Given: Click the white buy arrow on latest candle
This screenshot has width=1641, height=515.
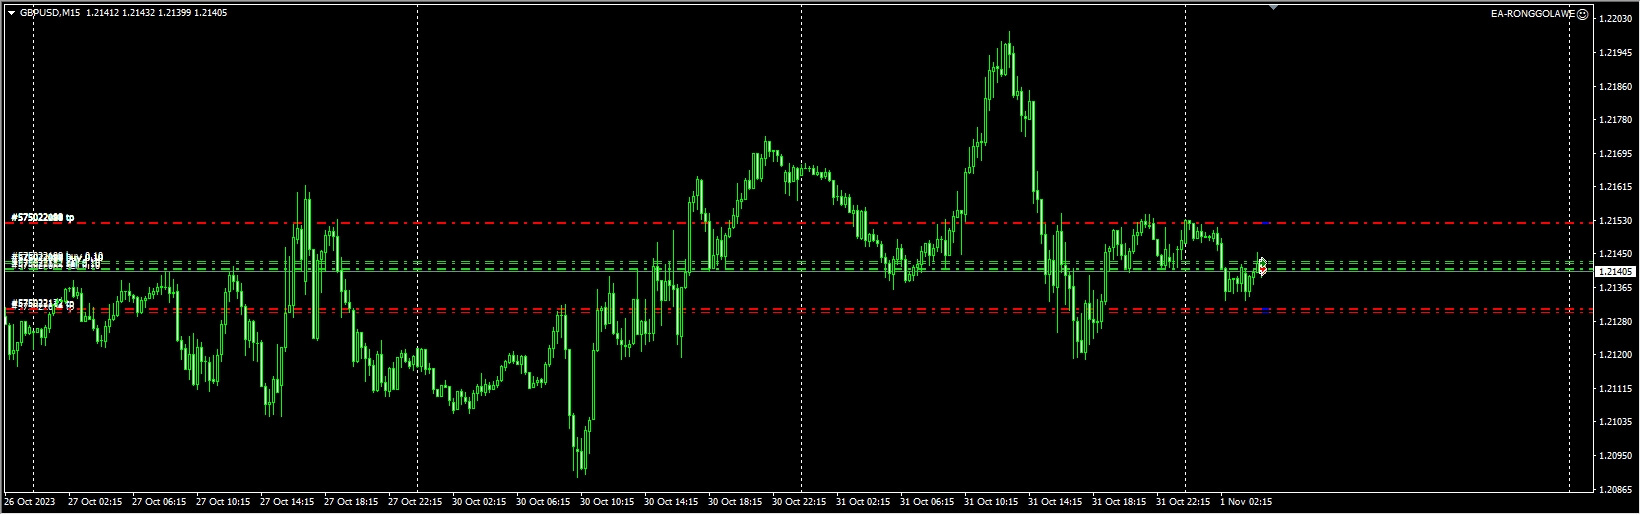Looking at the screenshot, I should [x=1263, y=262].
